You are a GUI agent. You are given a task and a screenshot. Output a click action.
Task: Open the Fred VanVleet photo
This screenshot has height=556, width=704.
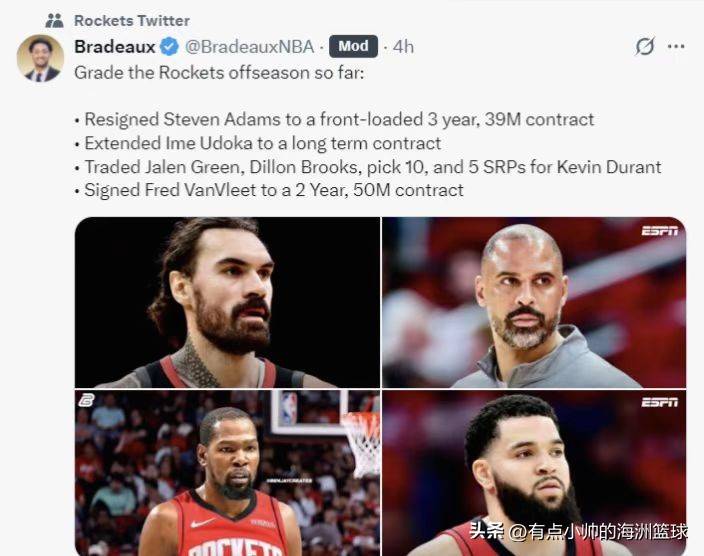point(534,473)
